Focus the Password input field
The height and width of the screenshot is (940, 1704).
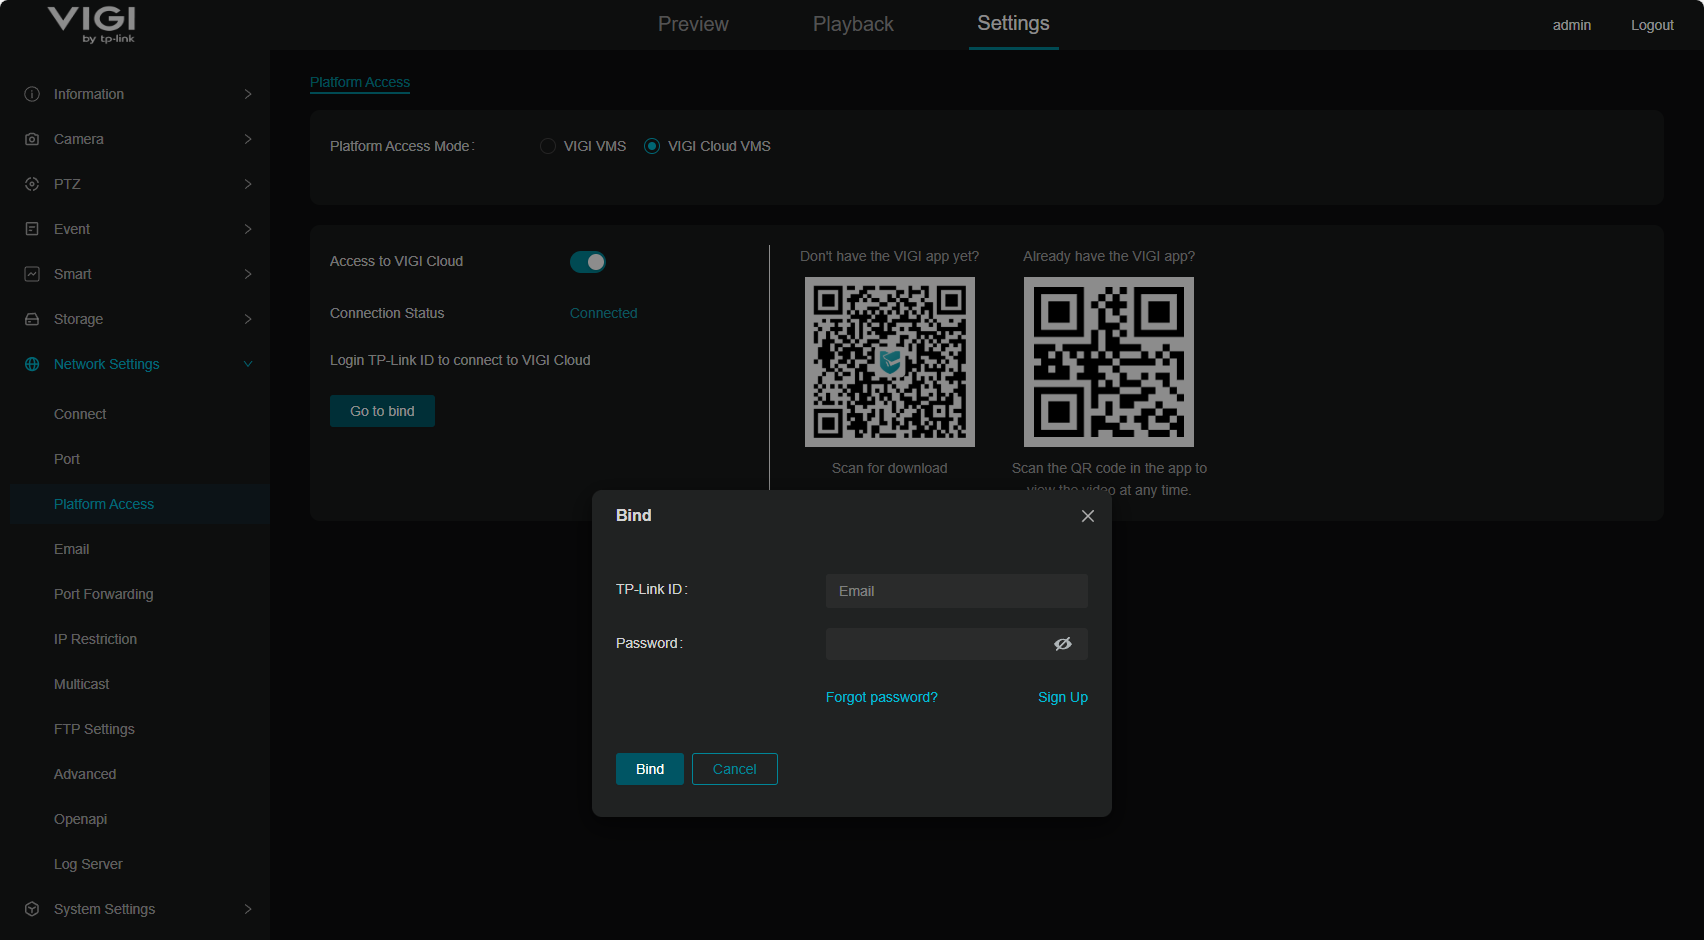click(x=957, y=644)
